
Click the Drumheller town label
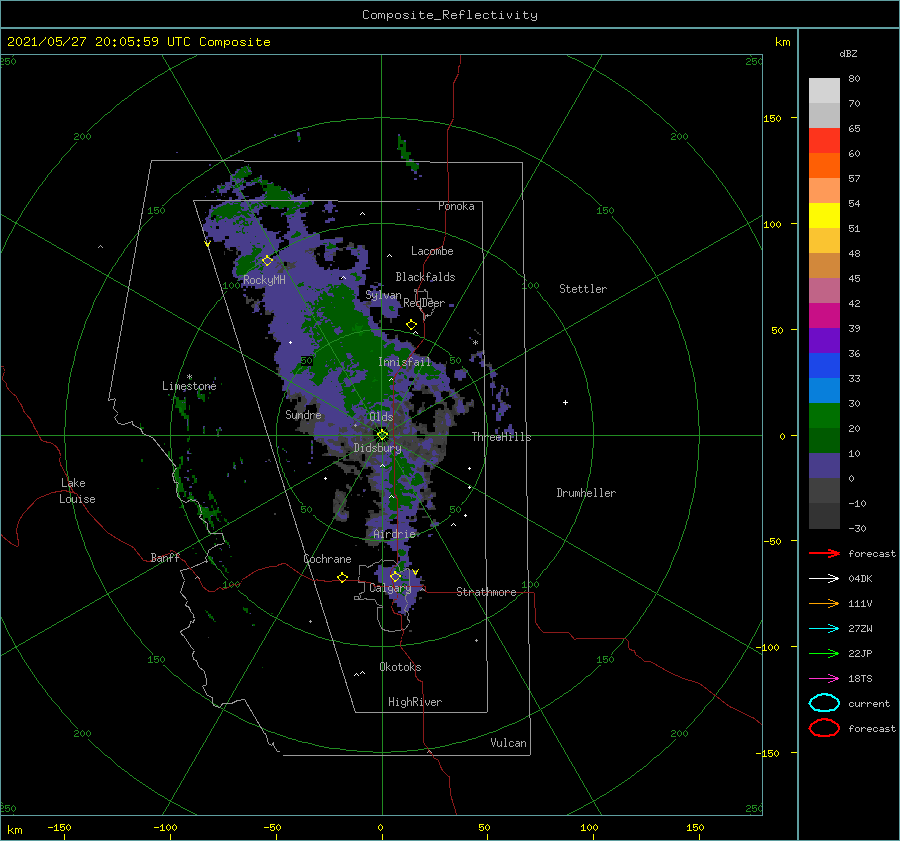coord(586,493)
